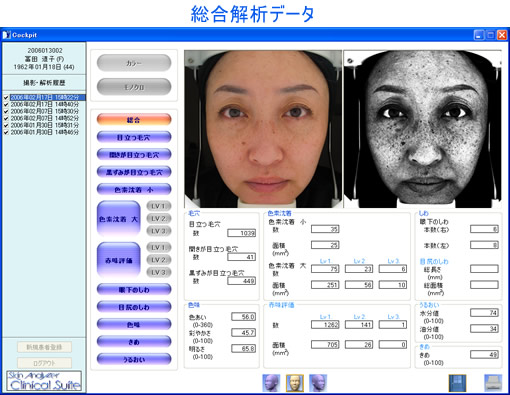The width and height of the screenshot is (510, 395).
Task: Toggle checkbox for 2006年02月17日 14時40分 entry
Action: pos(6,104)
